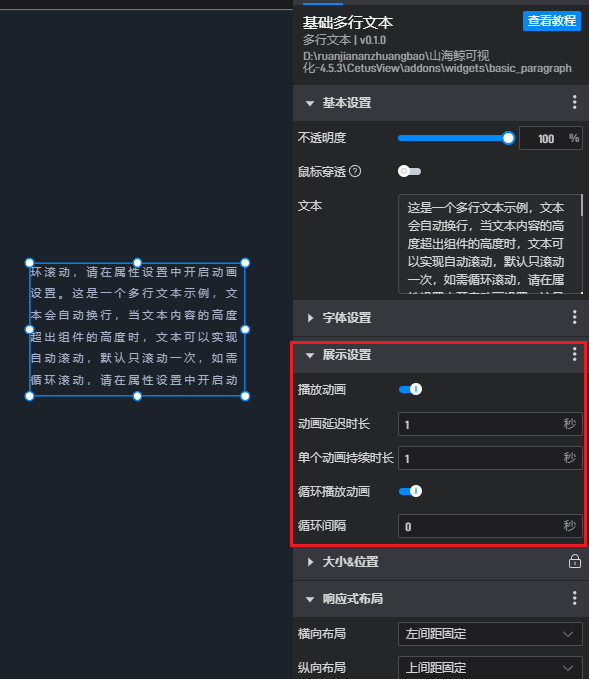
Task: Open more options for 基本设置 section
Action: (x=574, y=102)
